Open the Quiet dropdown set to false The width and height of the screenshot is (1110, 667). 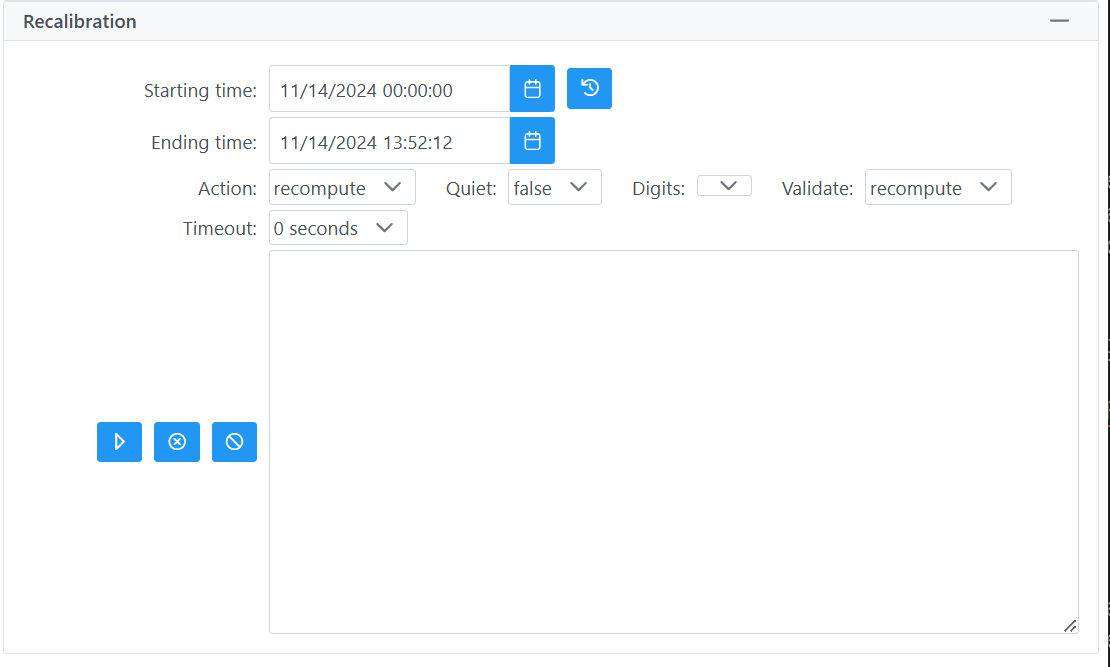coord(555,188)
